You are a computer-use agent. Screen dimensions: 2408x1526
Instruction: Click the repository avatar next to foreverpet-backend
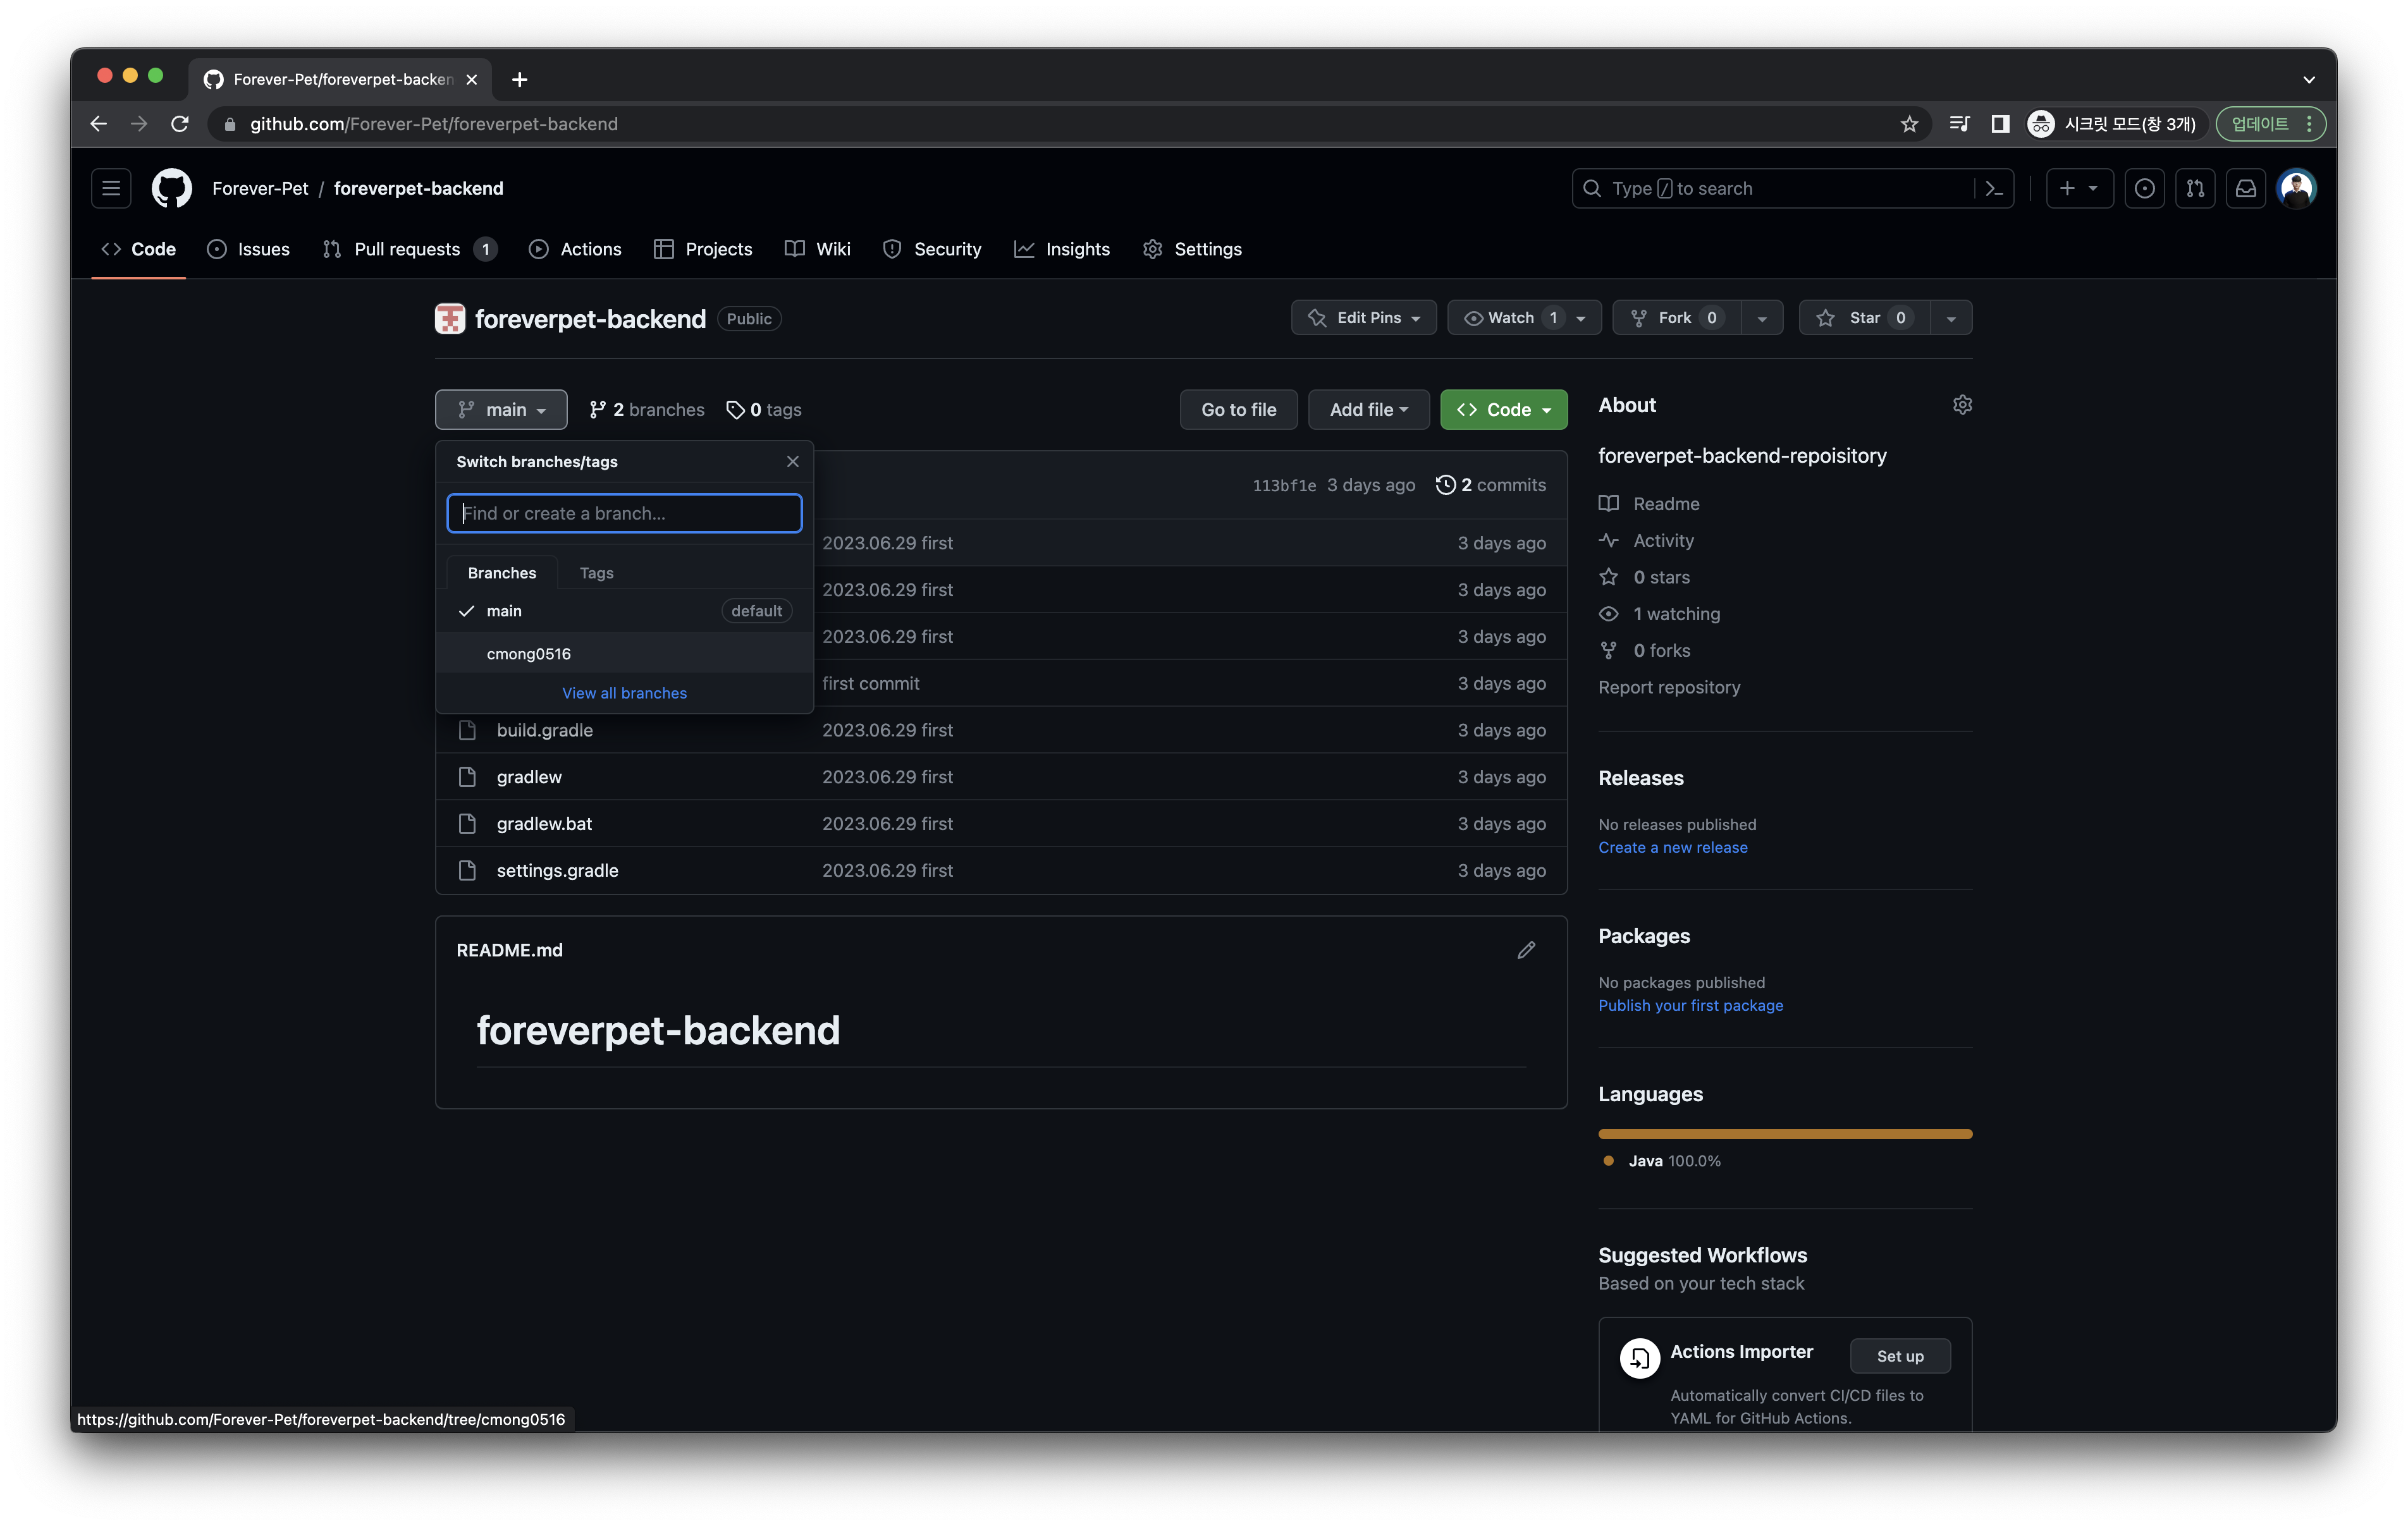tap(450, 319)
